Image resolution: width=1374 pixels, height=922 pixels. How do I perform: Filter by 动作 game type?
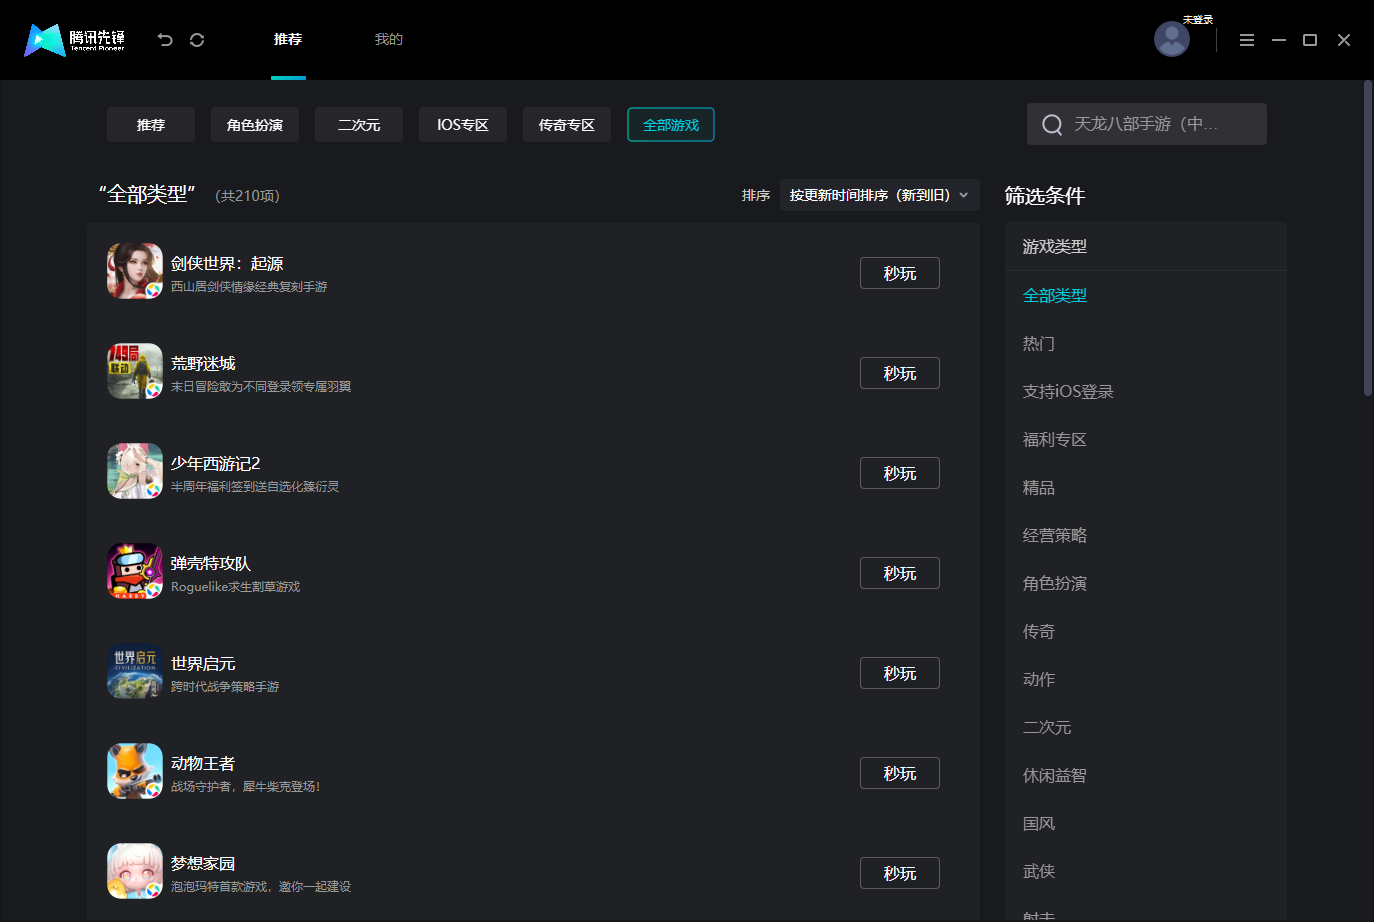pos(1039,679)
